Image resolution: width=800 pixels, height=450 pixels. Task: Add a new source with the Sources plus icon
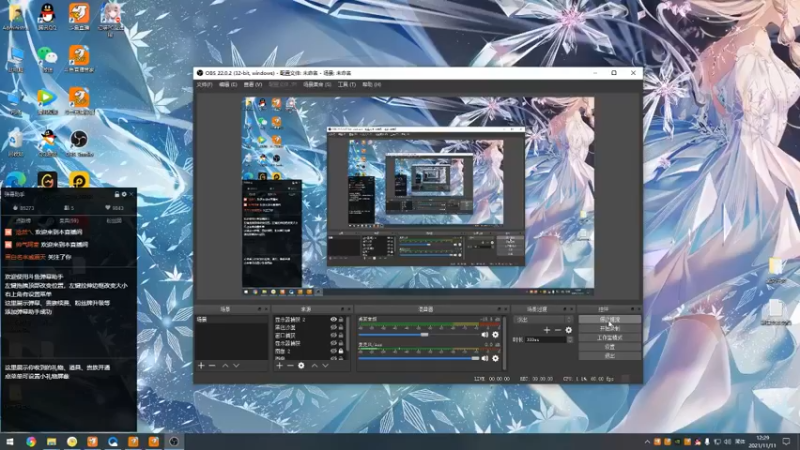[x=279, y=366]
